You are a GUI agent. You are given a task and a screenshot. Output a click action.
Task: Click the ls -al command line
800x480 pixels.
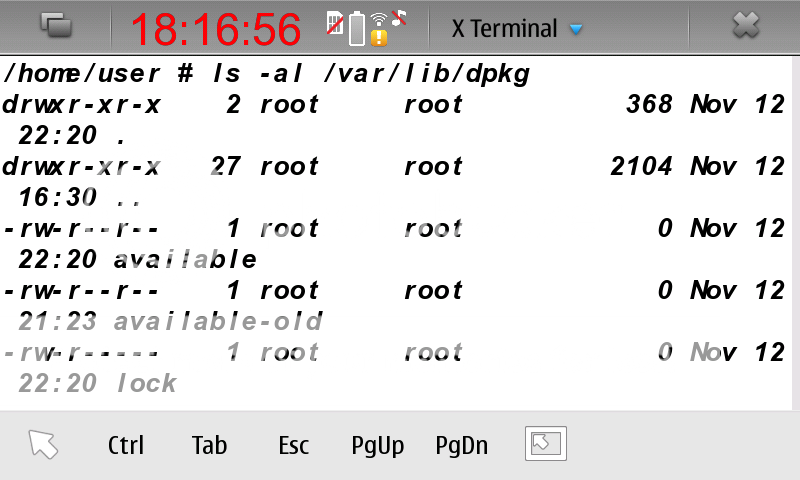pos(266,74)
